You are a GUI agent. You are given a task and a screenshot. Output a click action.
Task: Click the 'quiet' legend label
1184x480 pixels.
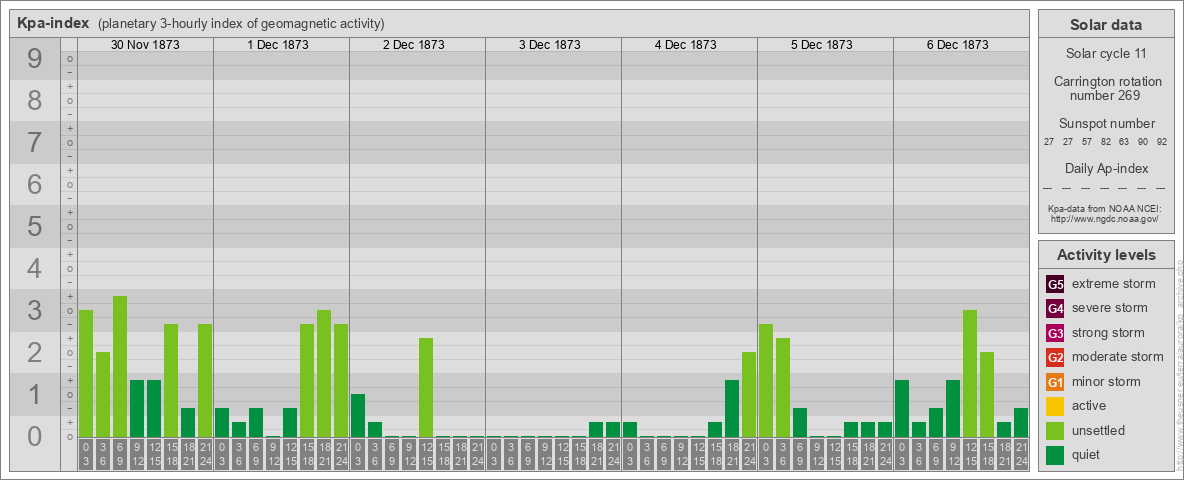click(x=1088, y=454)
